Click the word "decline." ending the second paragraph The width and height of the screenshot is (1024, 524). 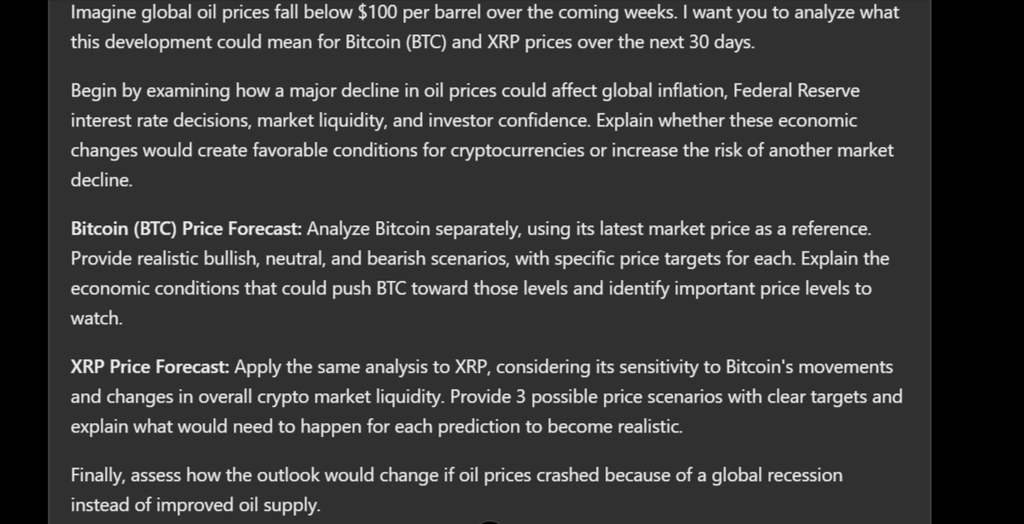(x=101, y=180)
